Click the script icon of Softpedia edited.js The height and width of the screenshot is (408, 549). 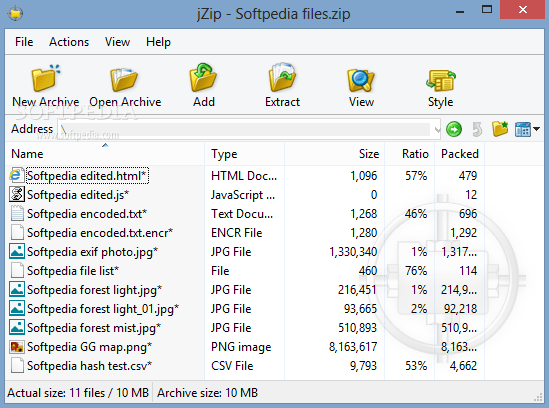pos(16,194)
